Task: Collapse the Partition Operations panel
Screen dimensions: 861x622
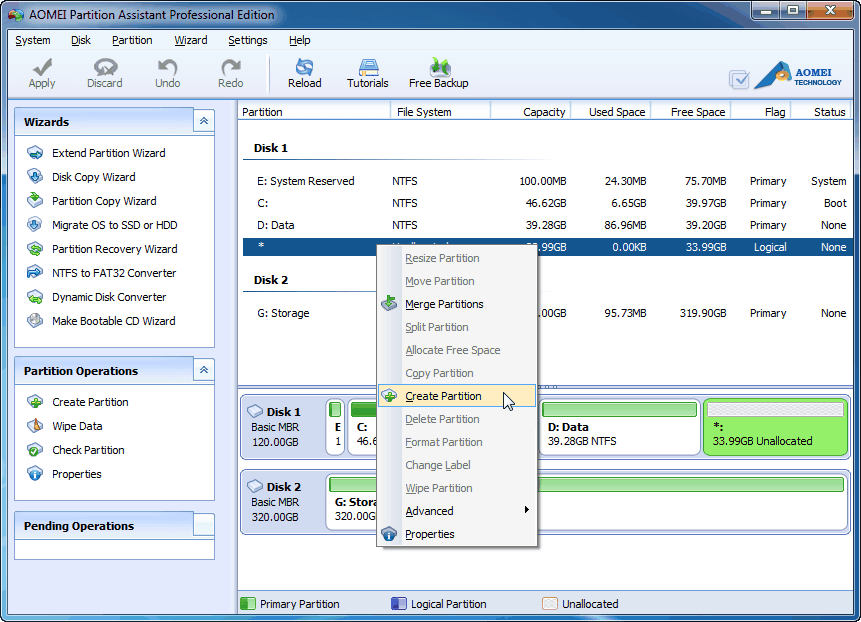Action: coord(204,370)
